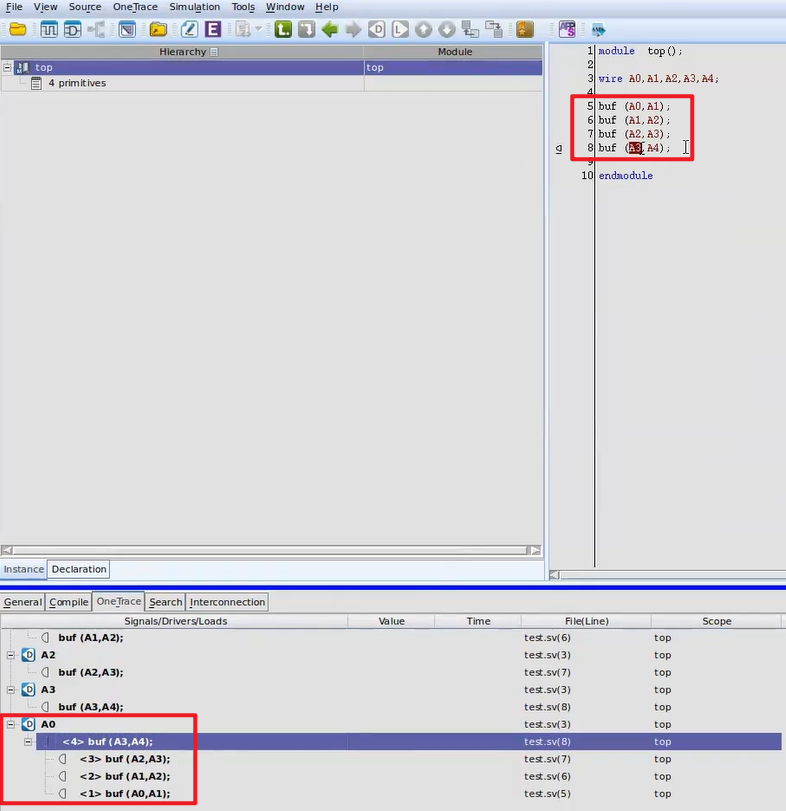
Task: Click the hierarchy scrollbar right arrow
Action: tap(536, 550)
